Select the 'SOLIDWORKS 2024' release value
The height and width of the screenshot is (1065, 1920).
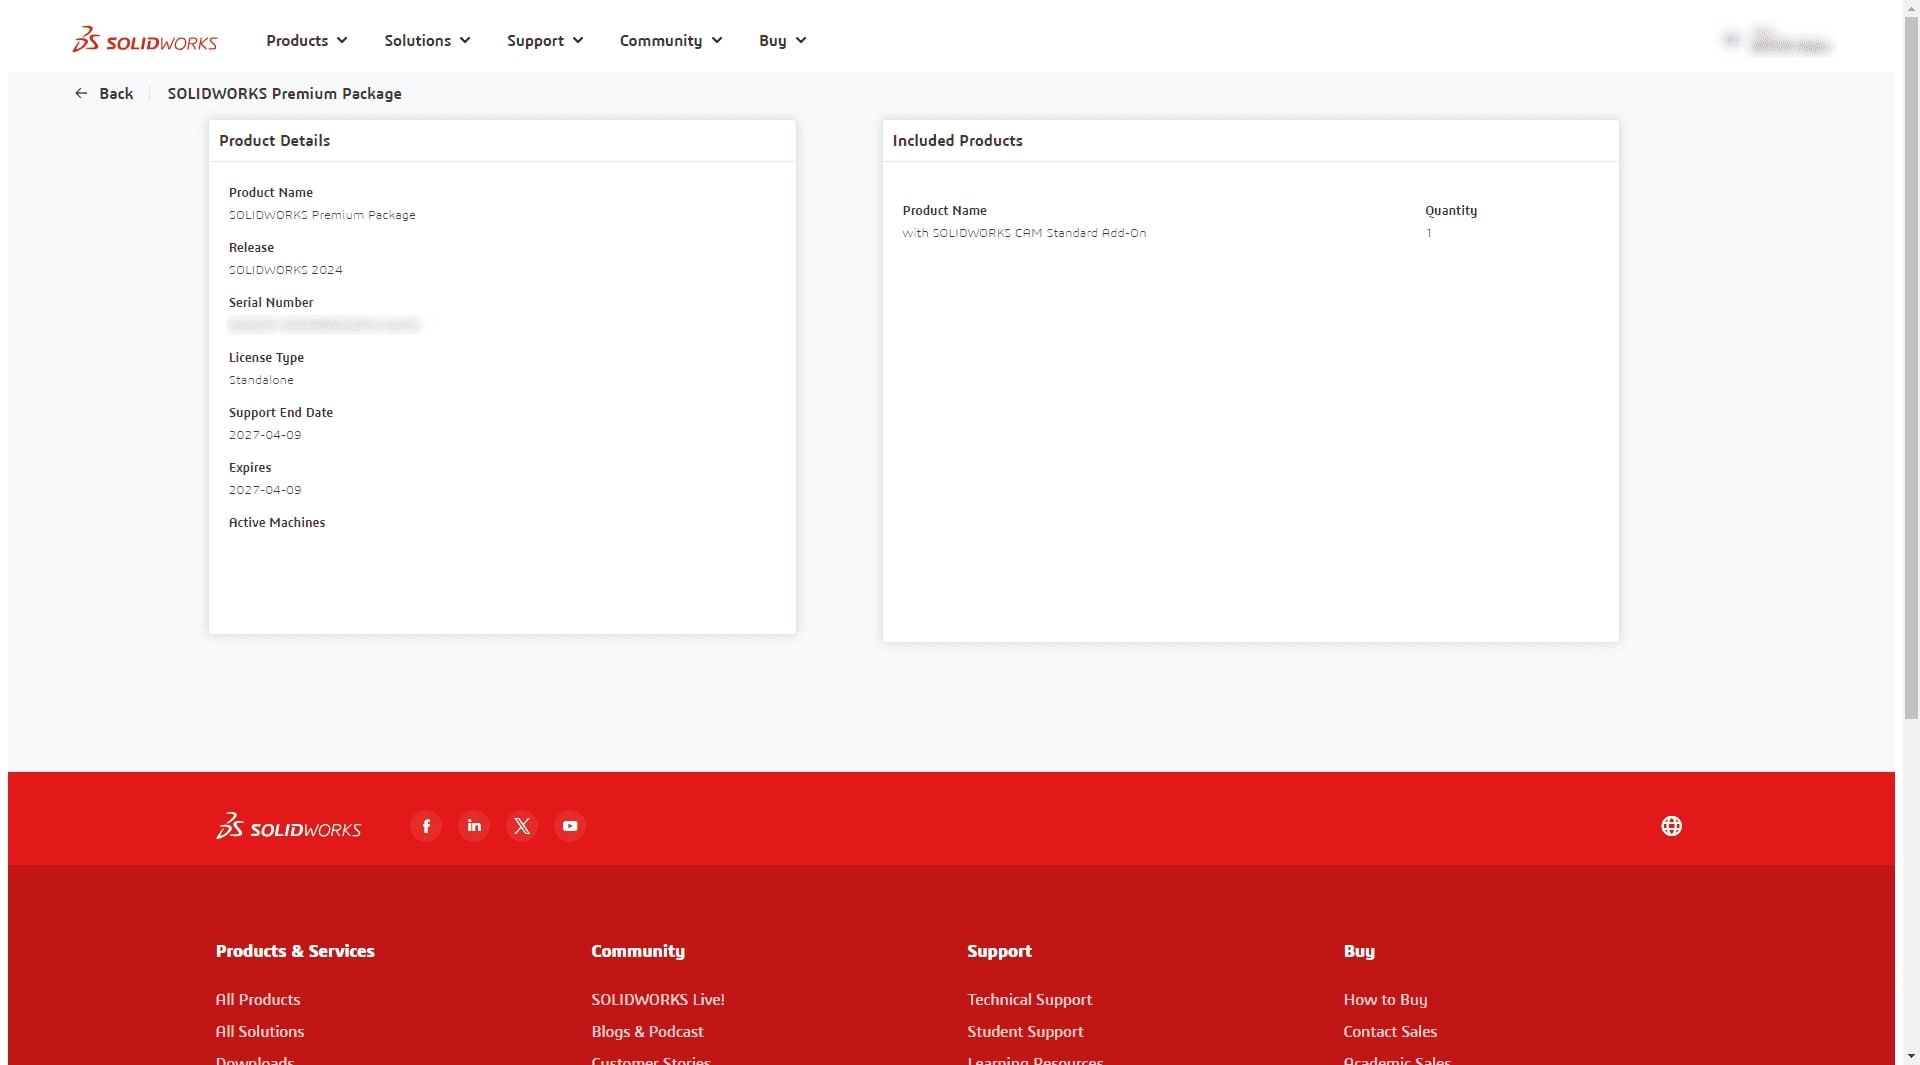tap(286, 270)
